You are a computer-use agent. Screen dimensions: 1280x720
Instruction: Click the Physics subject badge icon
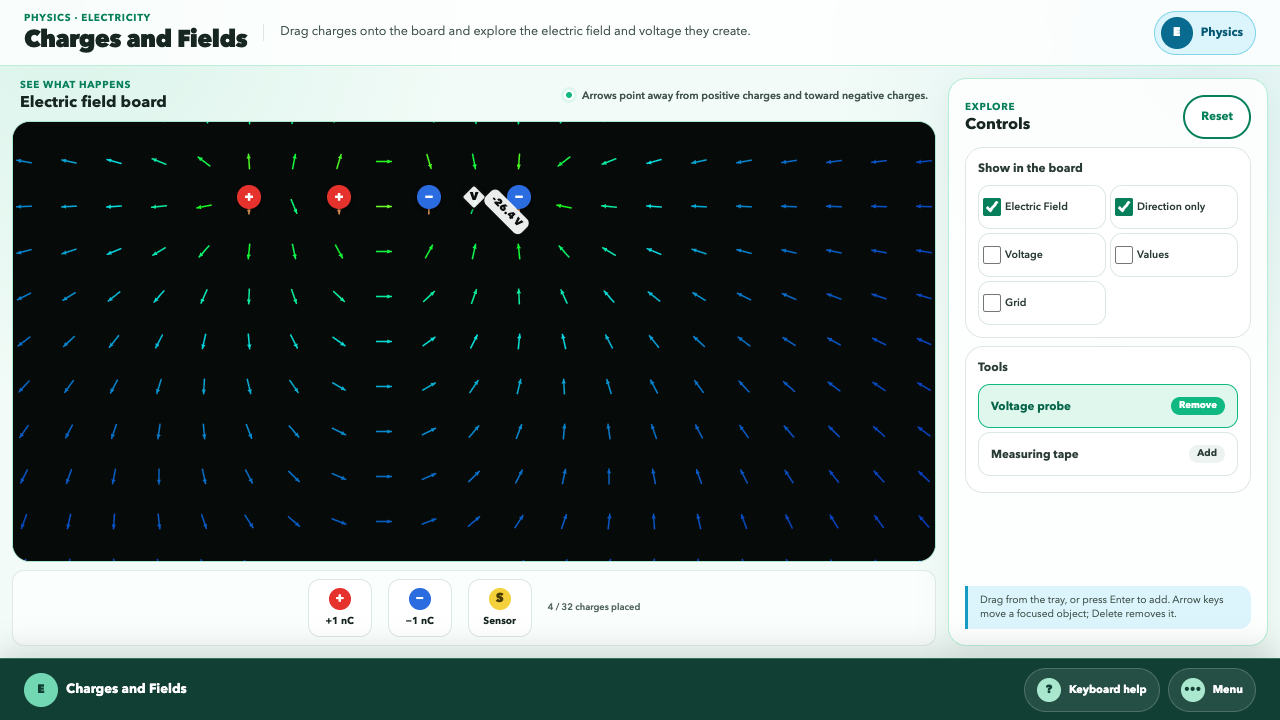1177,32
